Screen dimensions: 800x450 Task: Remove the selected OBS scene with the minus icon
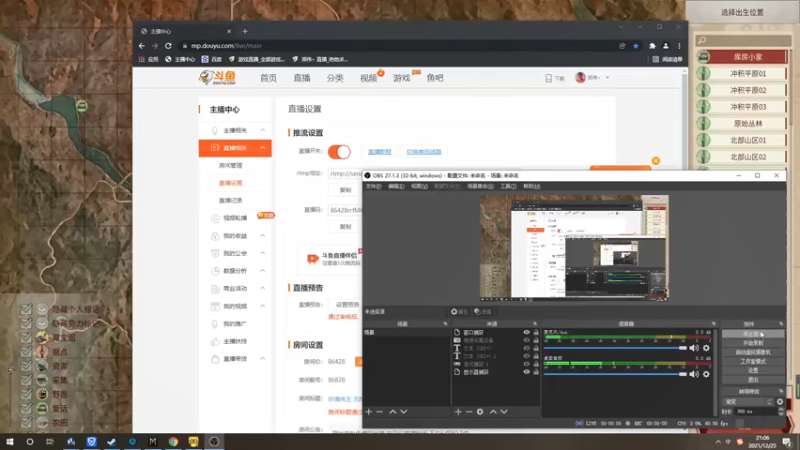pyautogui.click(x=380, y=412)
